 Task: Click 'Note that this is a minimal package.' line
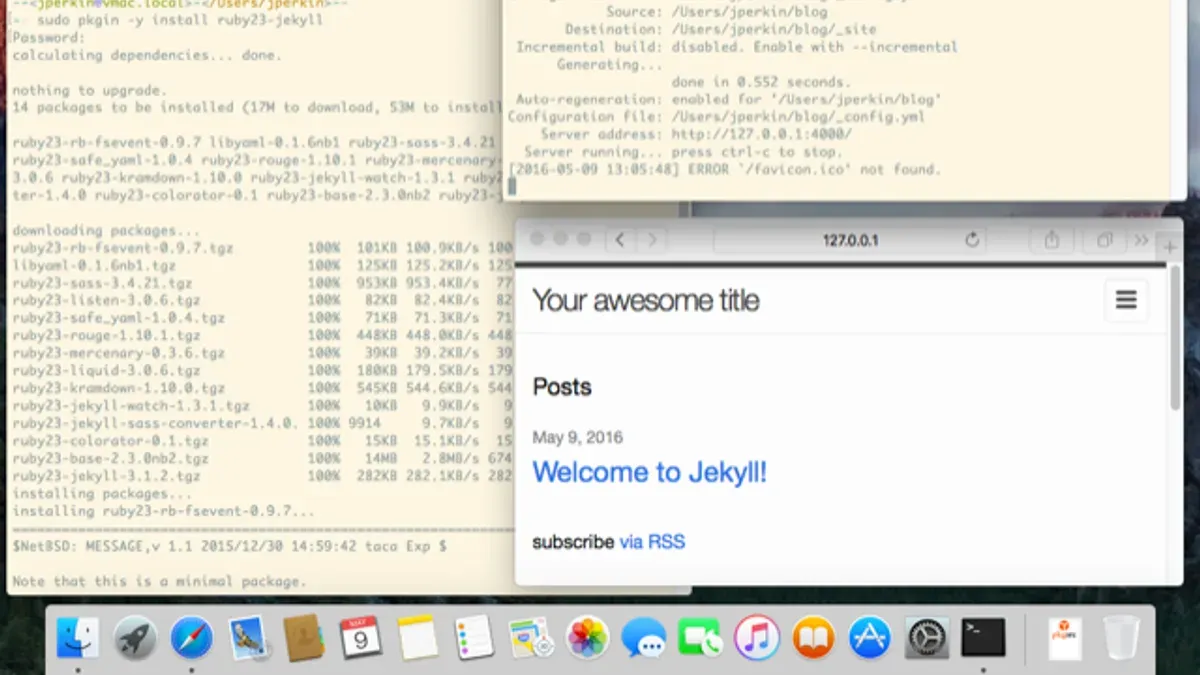pos(159,581)
